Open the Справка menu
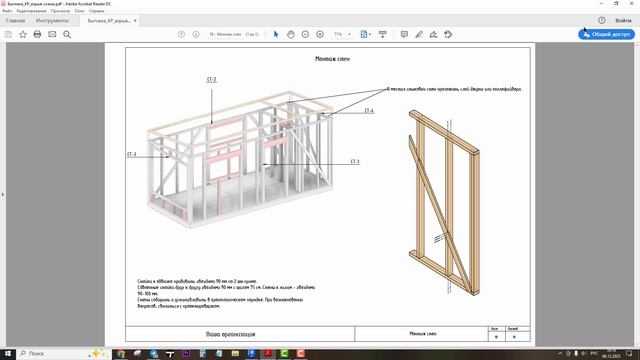This screenshot has height=360, width=640. click(x=97, y=11)
